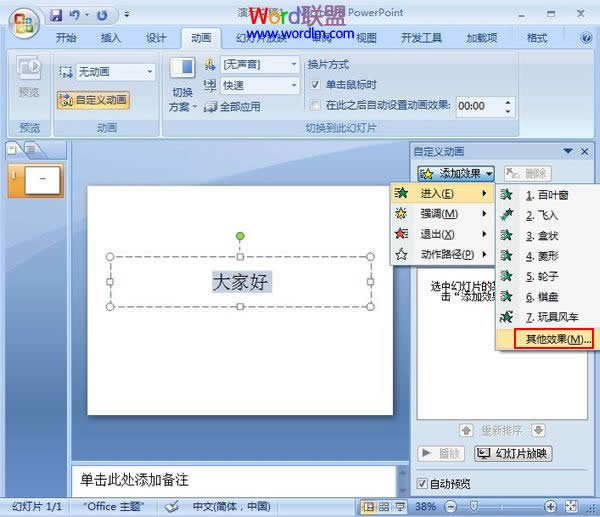Start slide show from status bar
Screen dimensions: 600x517
(x=400, y=507)
